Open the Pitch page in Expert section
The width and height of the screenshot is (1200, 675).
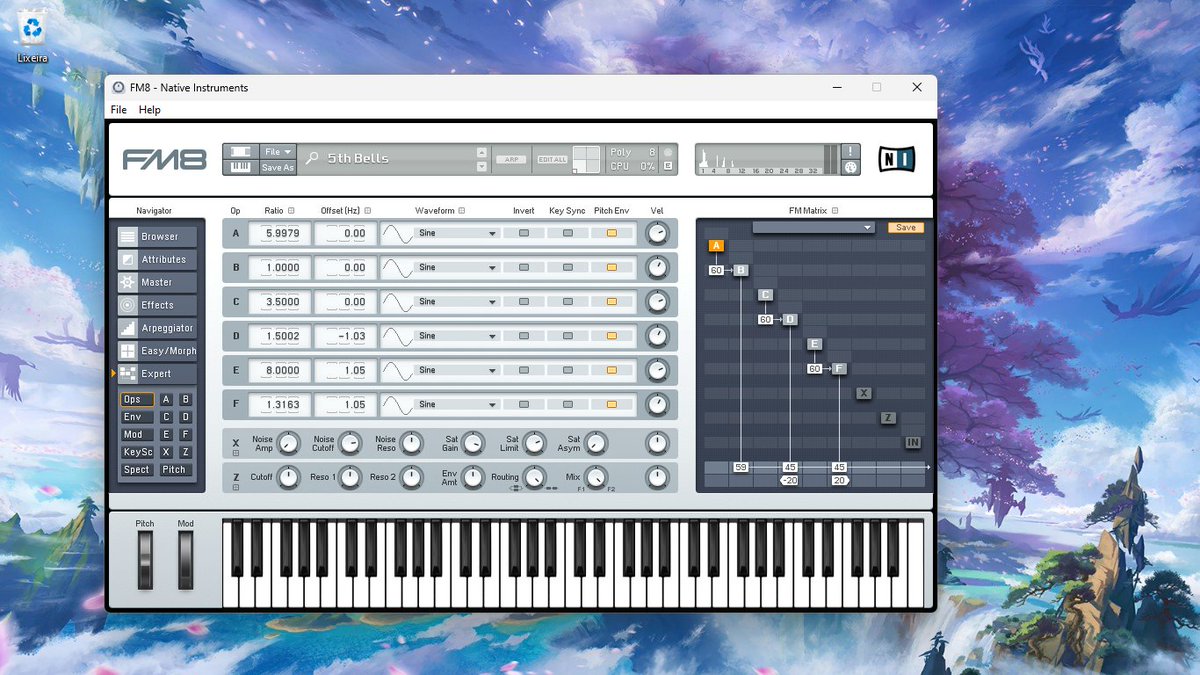tap(175, 469)
